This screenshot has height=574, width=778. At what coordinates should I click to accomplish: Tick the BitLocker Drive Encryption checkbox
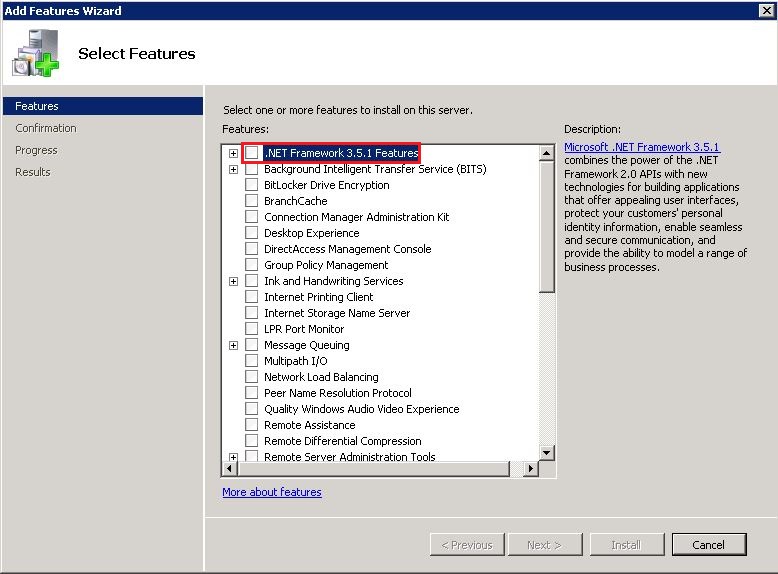252,185
